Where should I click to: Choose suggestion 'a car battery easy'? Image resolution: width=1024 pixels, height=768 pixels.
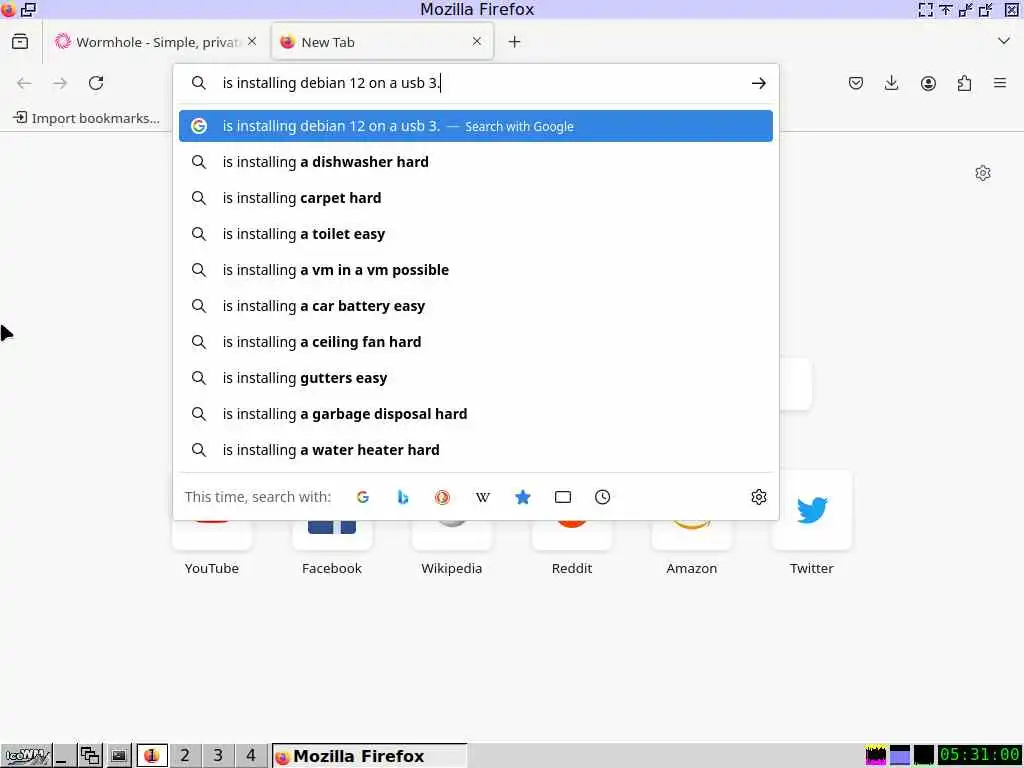(476, 306)
